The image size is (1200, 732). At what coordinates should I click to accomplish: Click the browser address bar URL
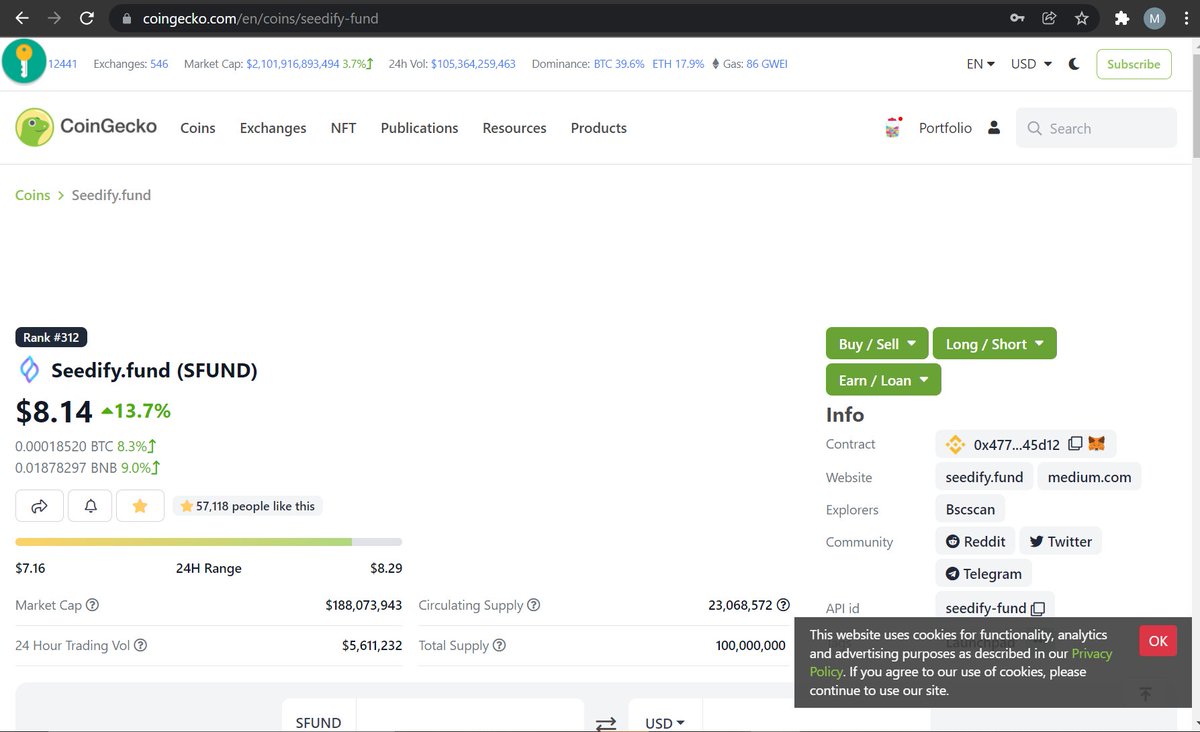(x=260, y=18)
